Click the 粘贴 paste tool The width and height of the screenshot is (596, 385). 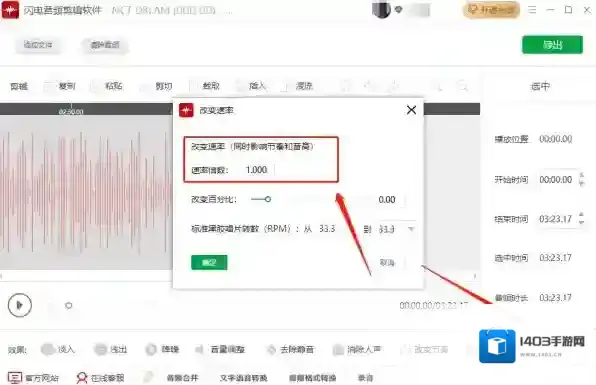pyautogui.click(x=107, y=86)
